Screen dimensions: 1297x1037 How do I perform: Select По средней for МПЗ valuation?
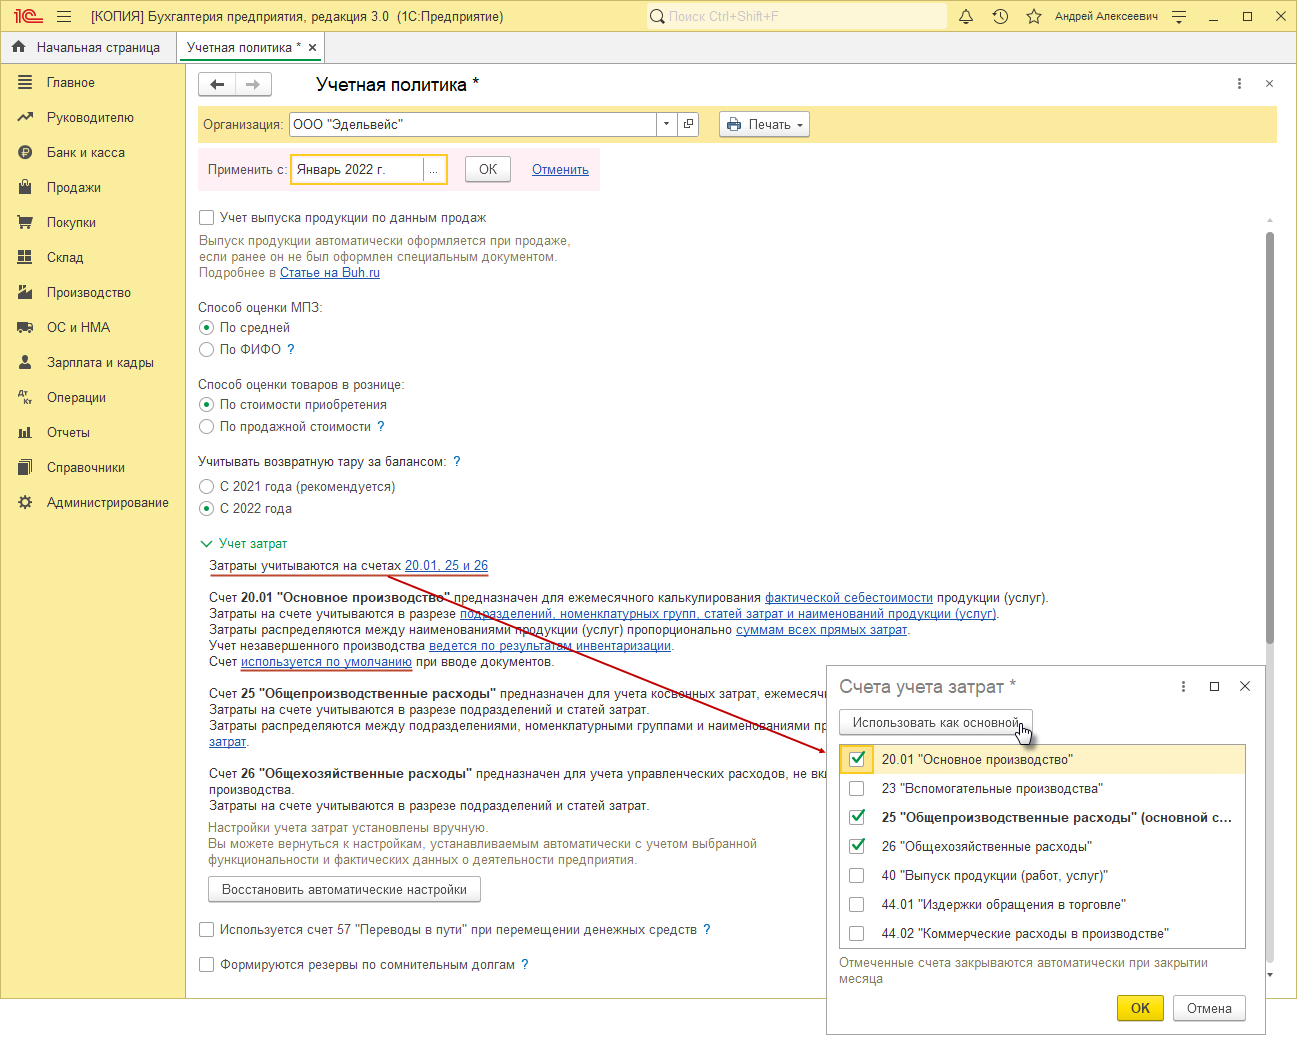[x=206, y=327]
